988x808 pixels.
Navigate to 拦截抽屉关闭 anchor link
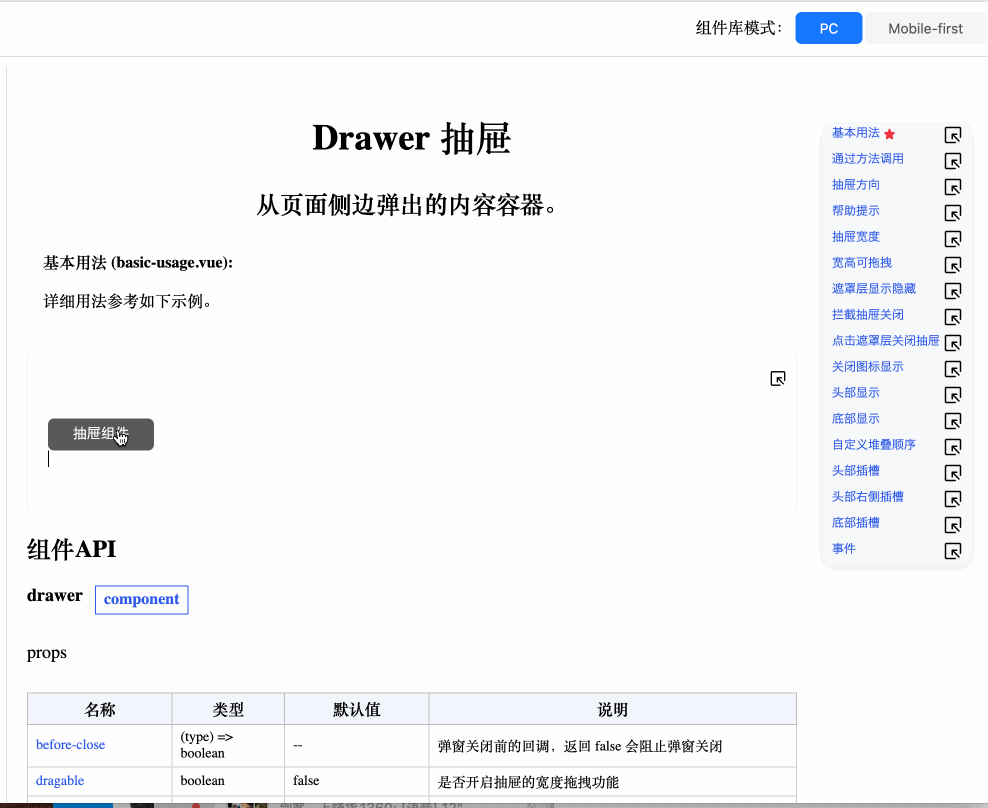[868, 315]
